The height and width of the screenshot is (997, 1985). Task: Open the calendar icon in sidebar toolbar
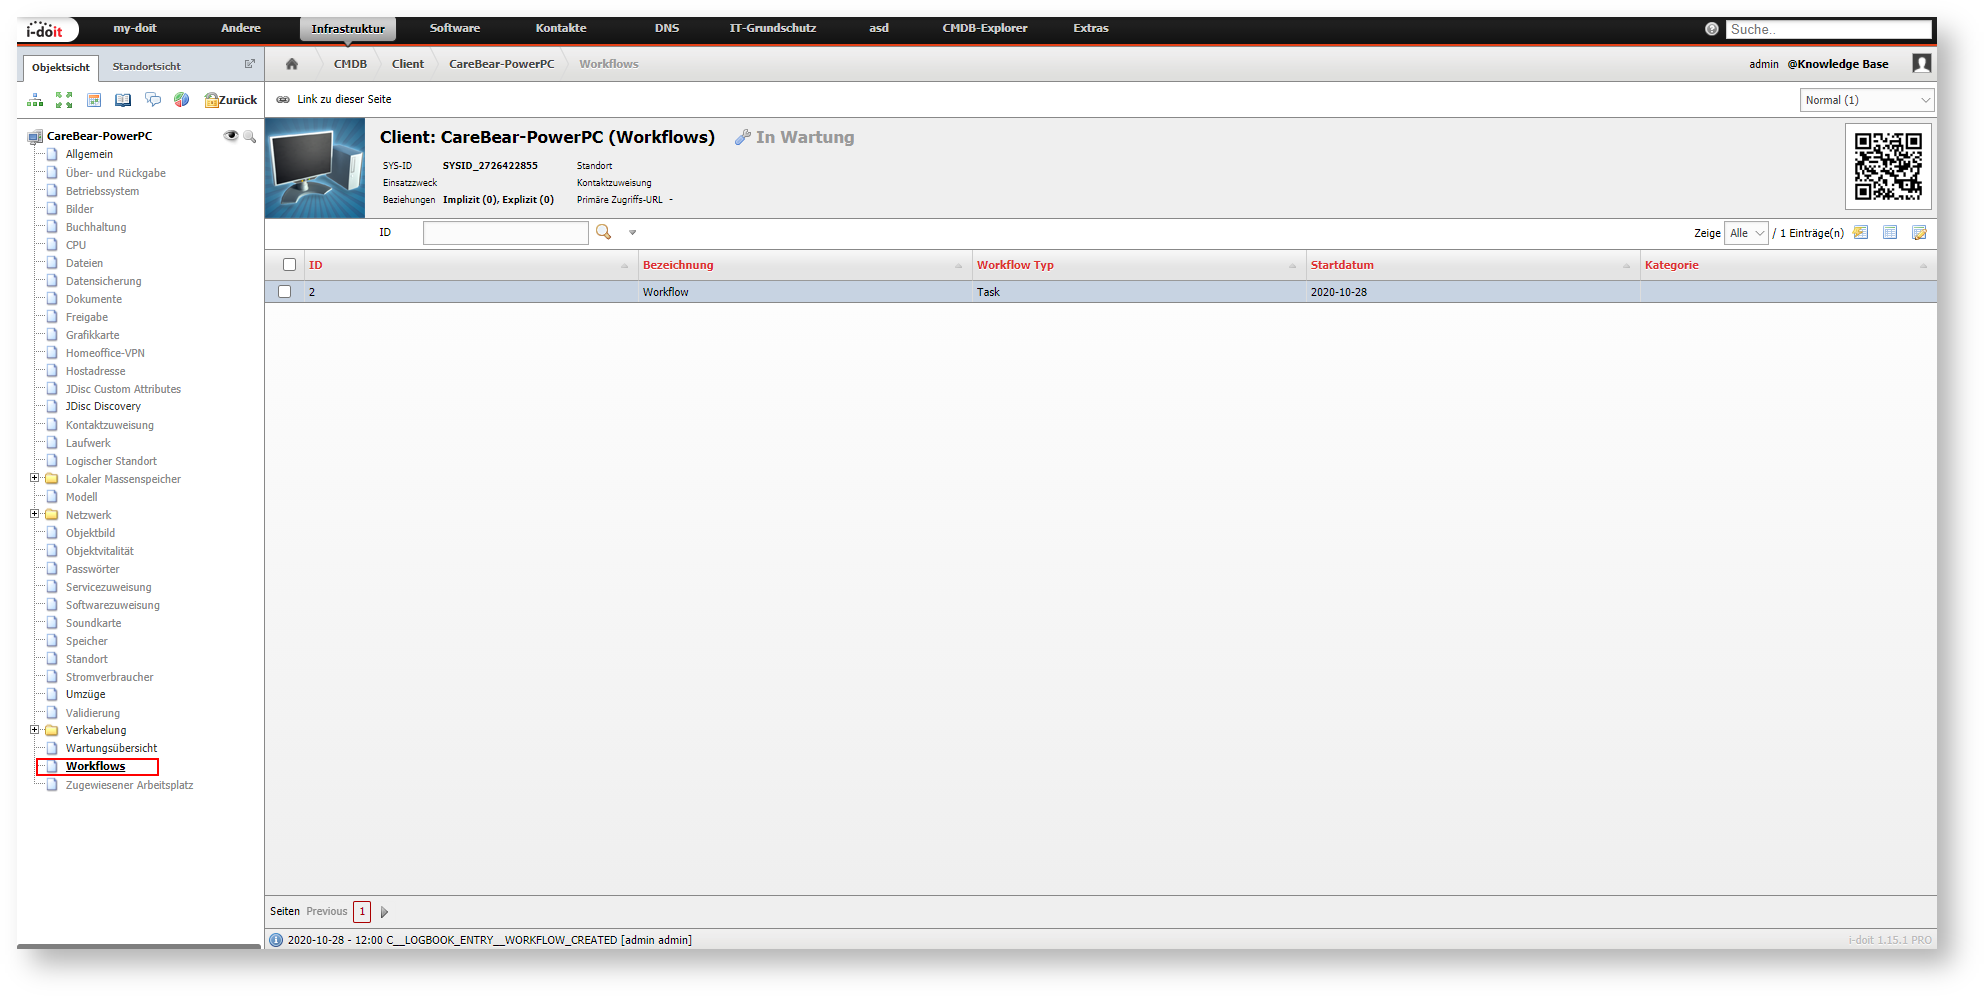94,100
